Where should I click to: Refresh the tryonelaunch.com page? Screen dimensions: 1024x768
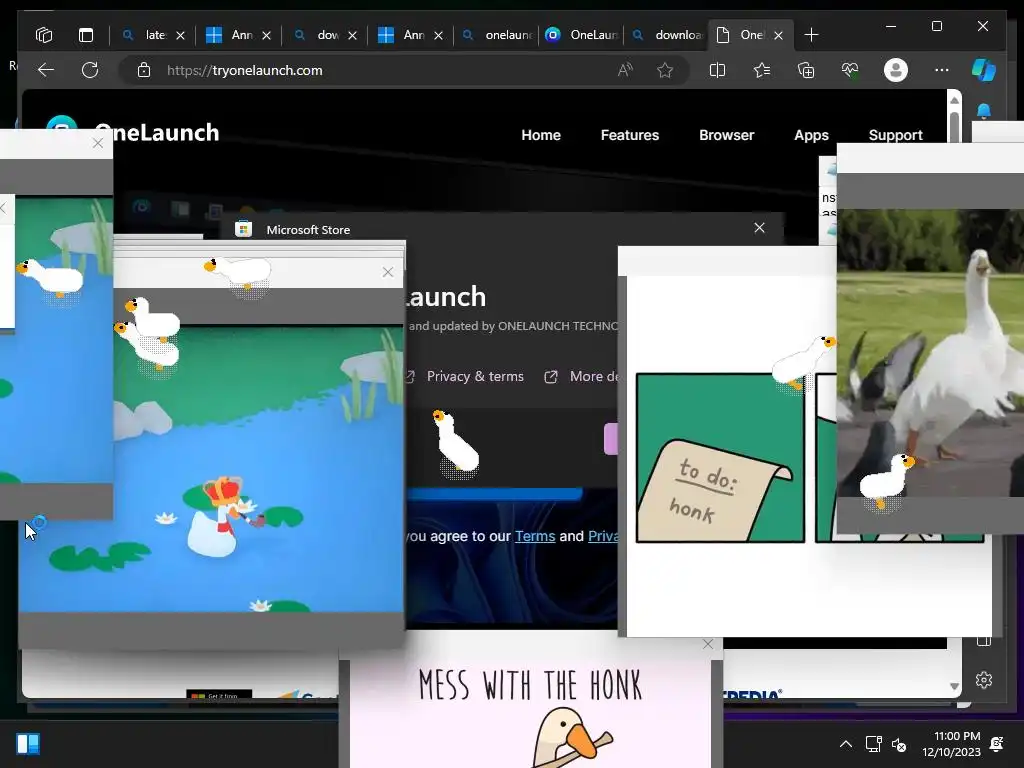point(90,70)
